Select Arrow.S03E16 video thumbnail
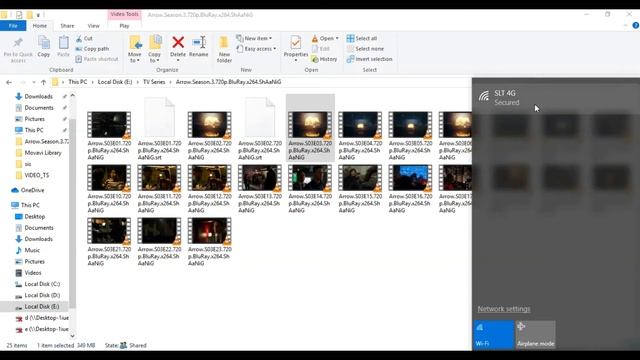 pyautogui.click(x=410, y=178)
